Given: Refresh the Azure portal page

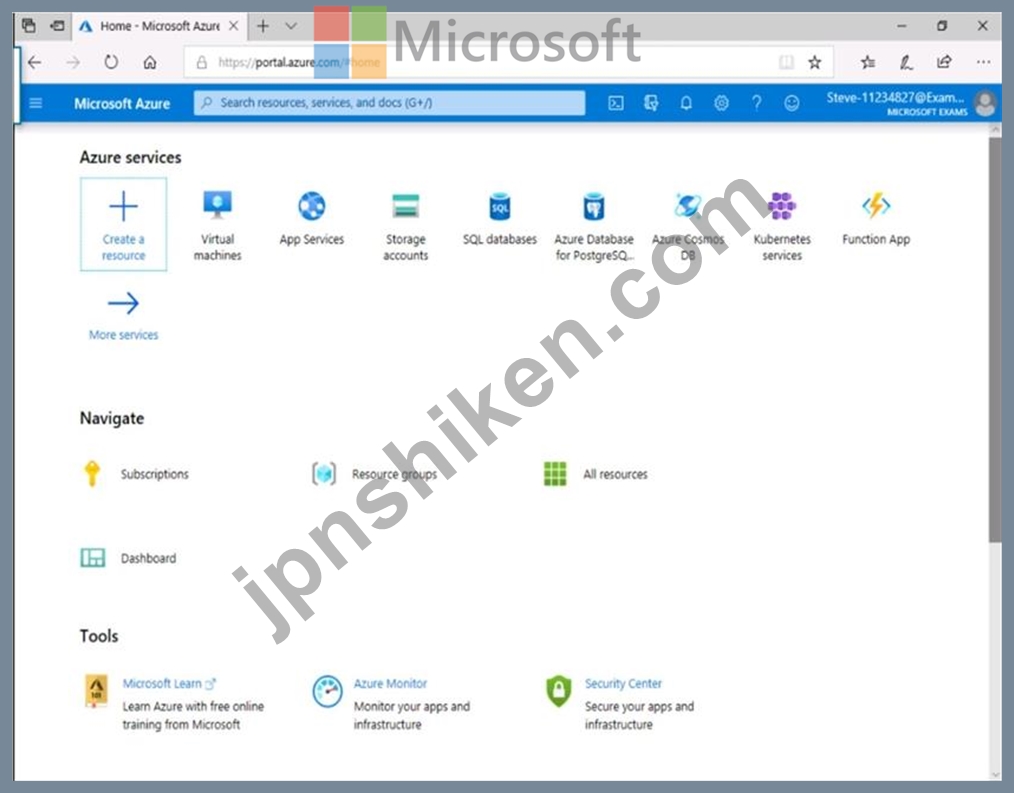Looking at the screenshot, I should [x=111, y=62].
